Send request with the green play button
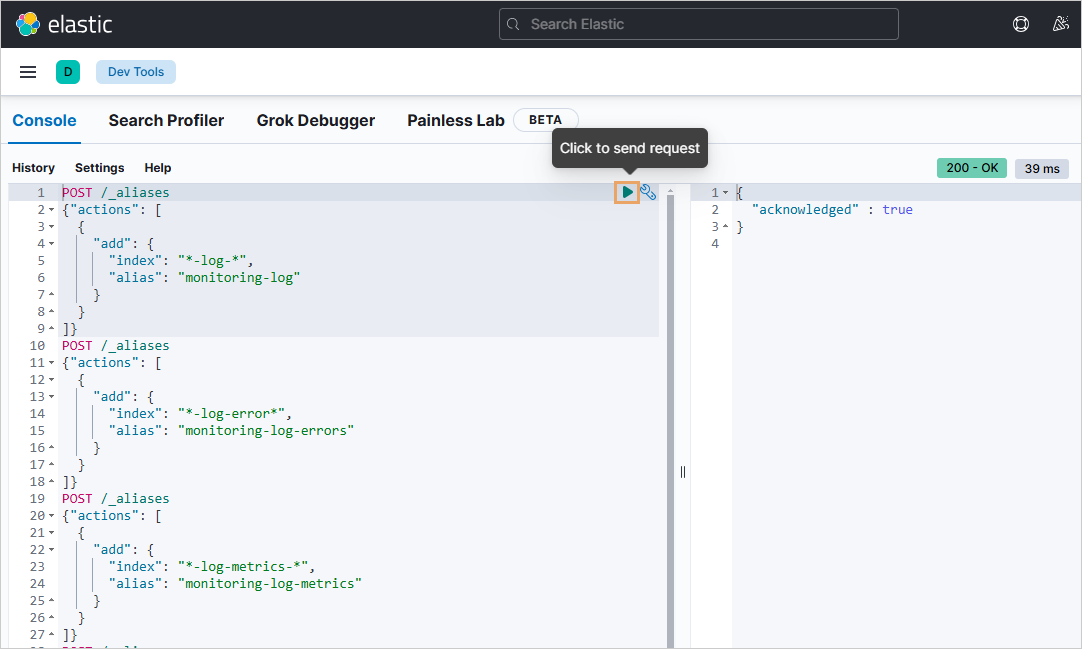Viewport: 1082px width, 649px height. (x=627, y=192)
